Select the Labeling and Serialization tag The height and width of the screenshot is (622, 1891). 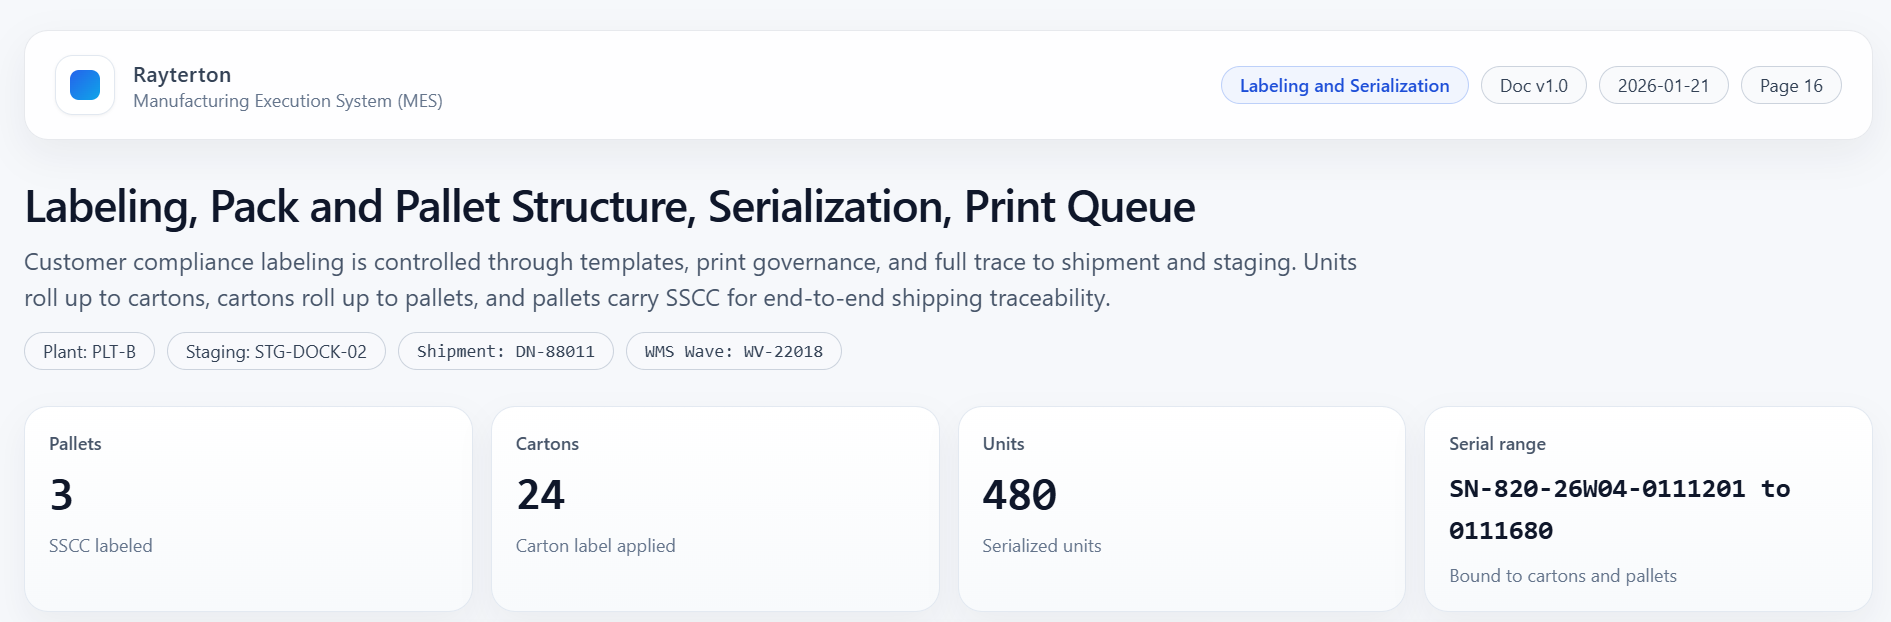1344,86
